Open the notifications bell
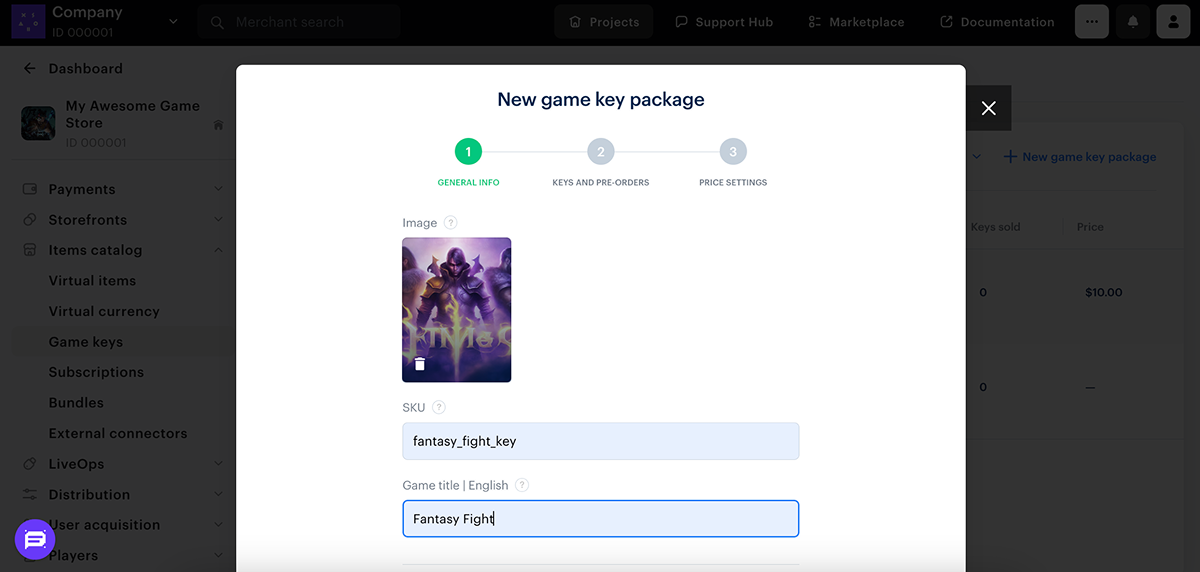Viewport: 1200px width, 572px height. [1133, 22]
